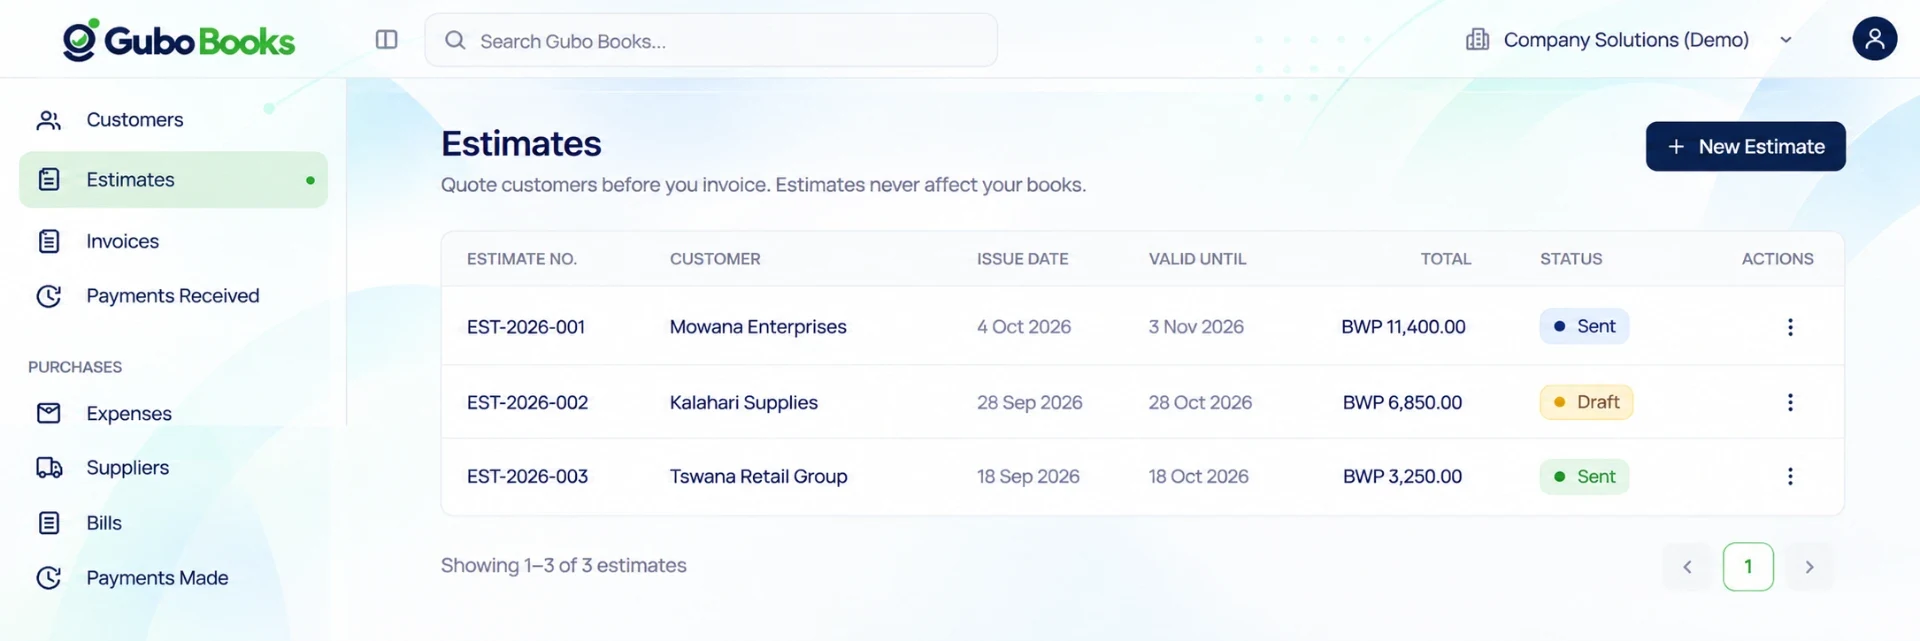
Task: Click the Invoices document icon
Action: click(49, 241)
